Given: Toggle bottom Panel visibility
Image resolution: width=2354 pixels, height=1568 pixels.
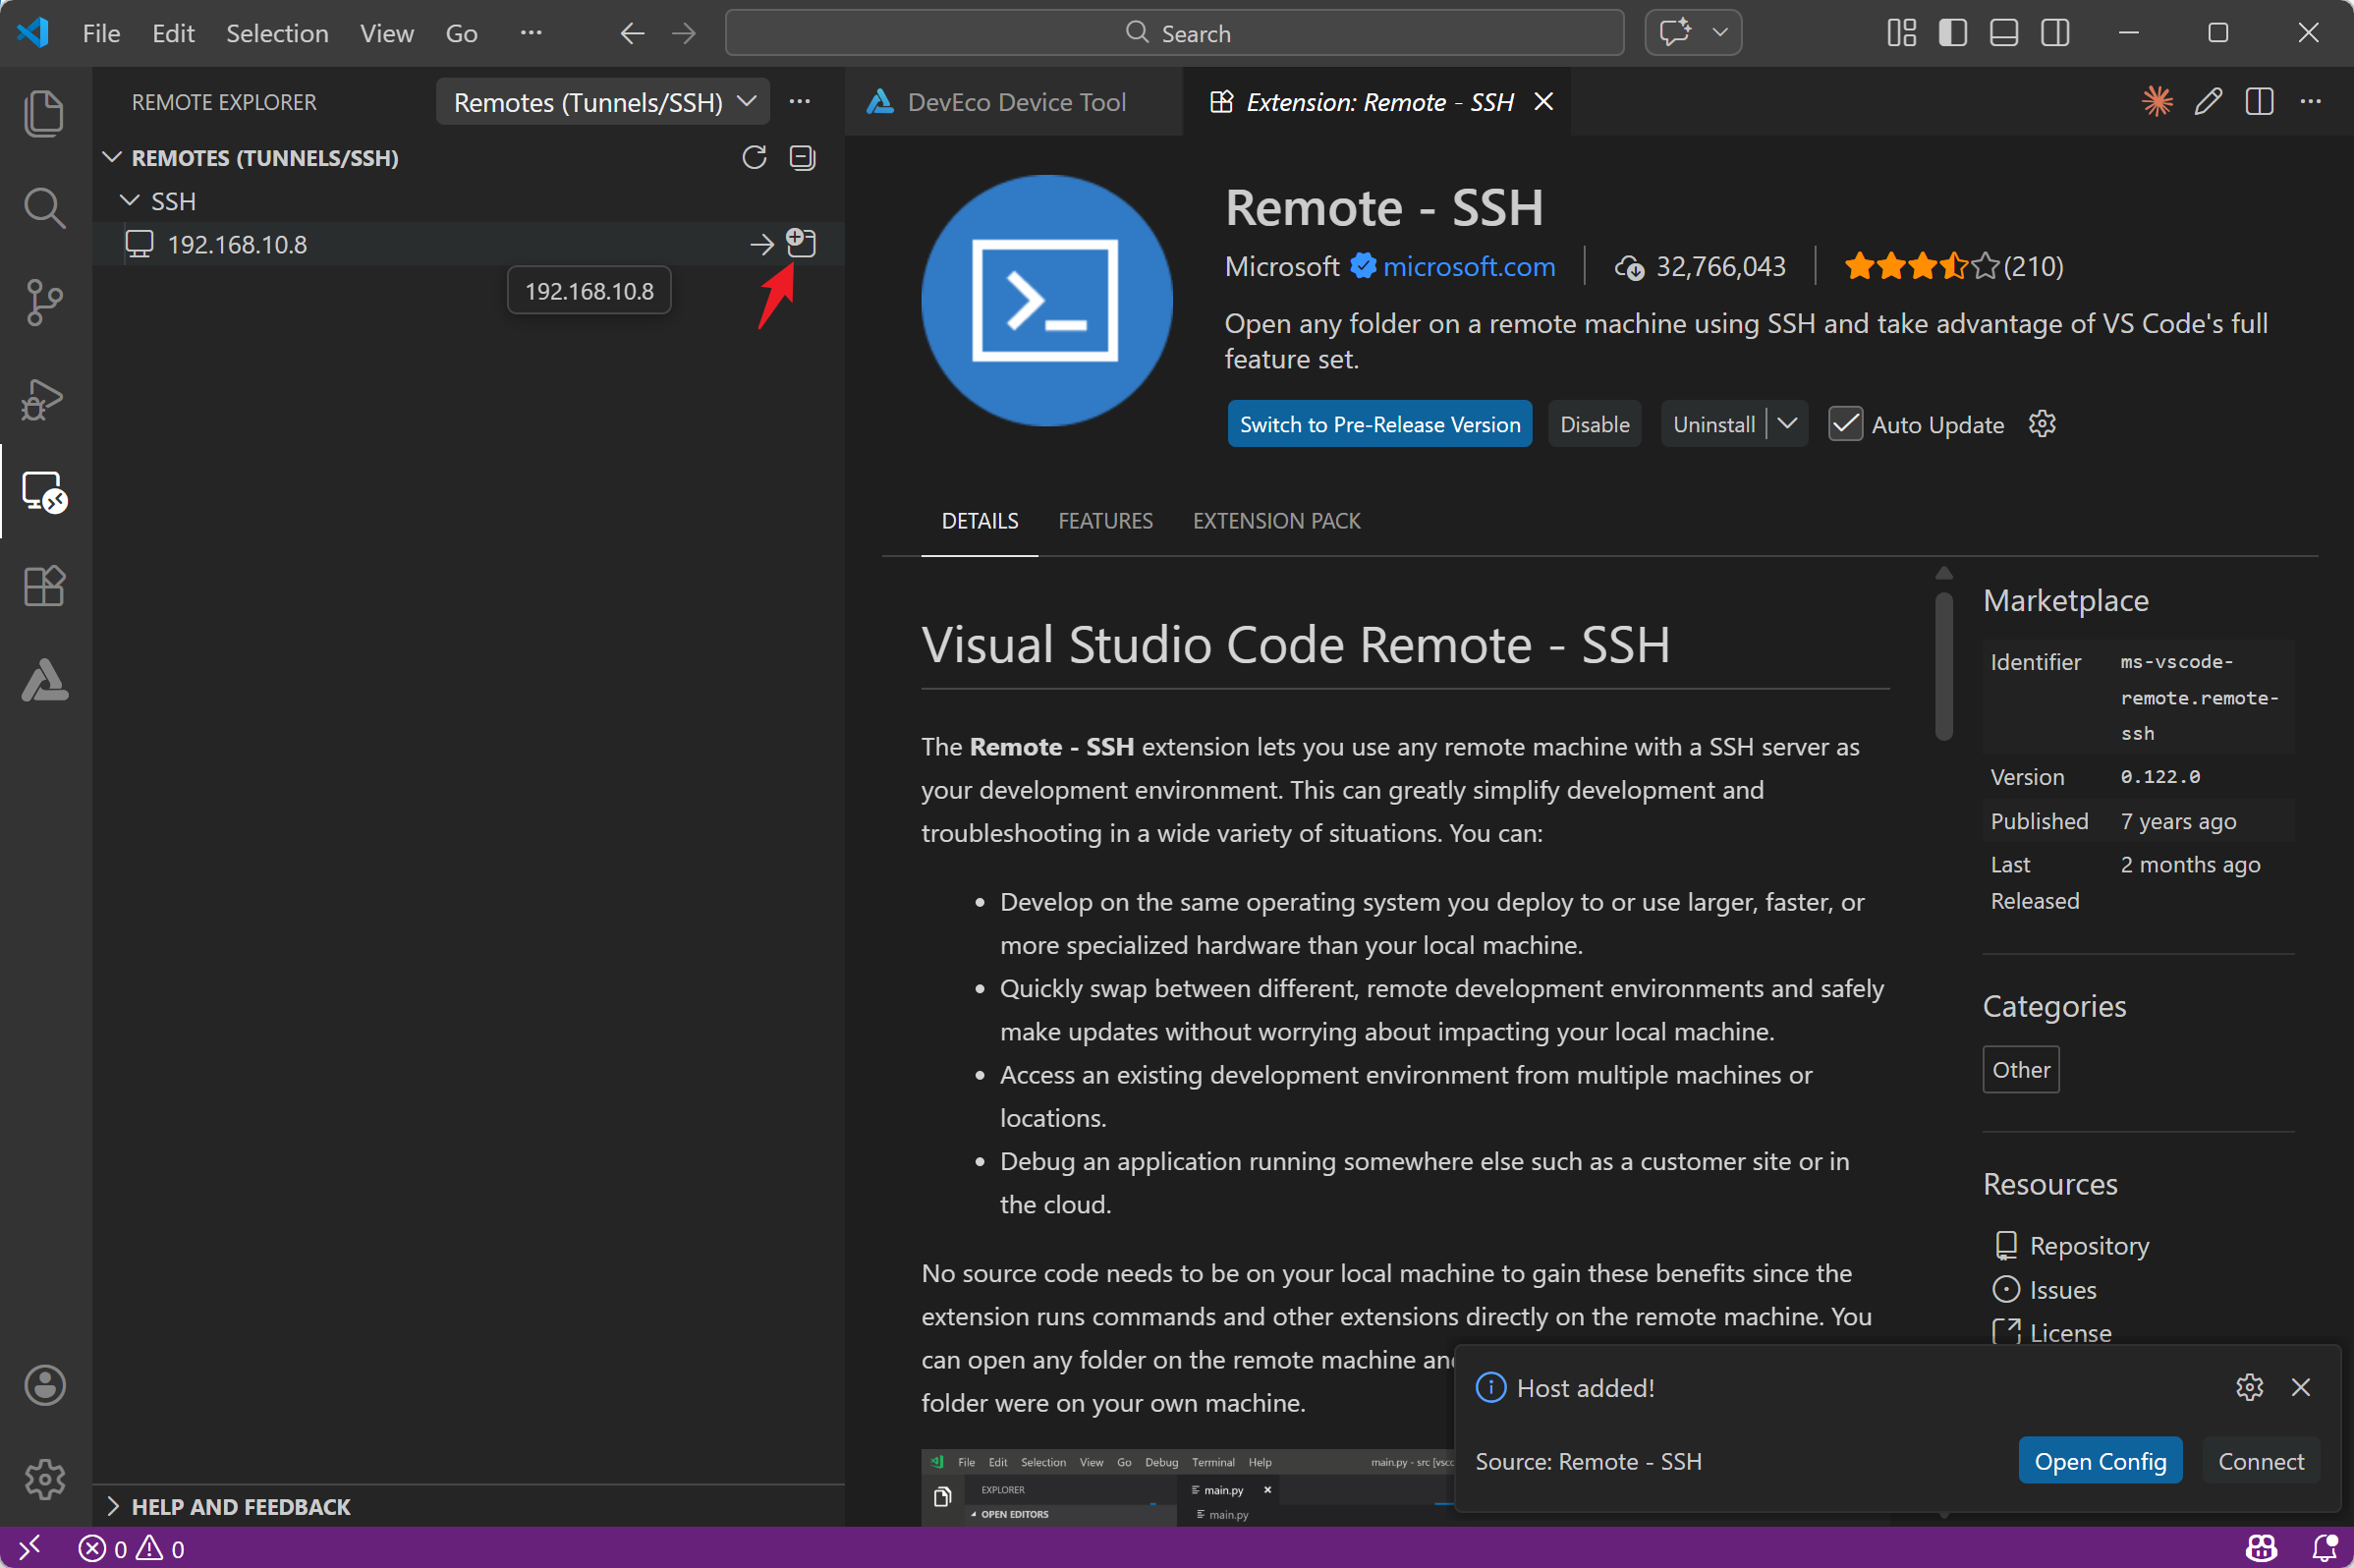Looking at the screenshot, I should (2003, 33).
